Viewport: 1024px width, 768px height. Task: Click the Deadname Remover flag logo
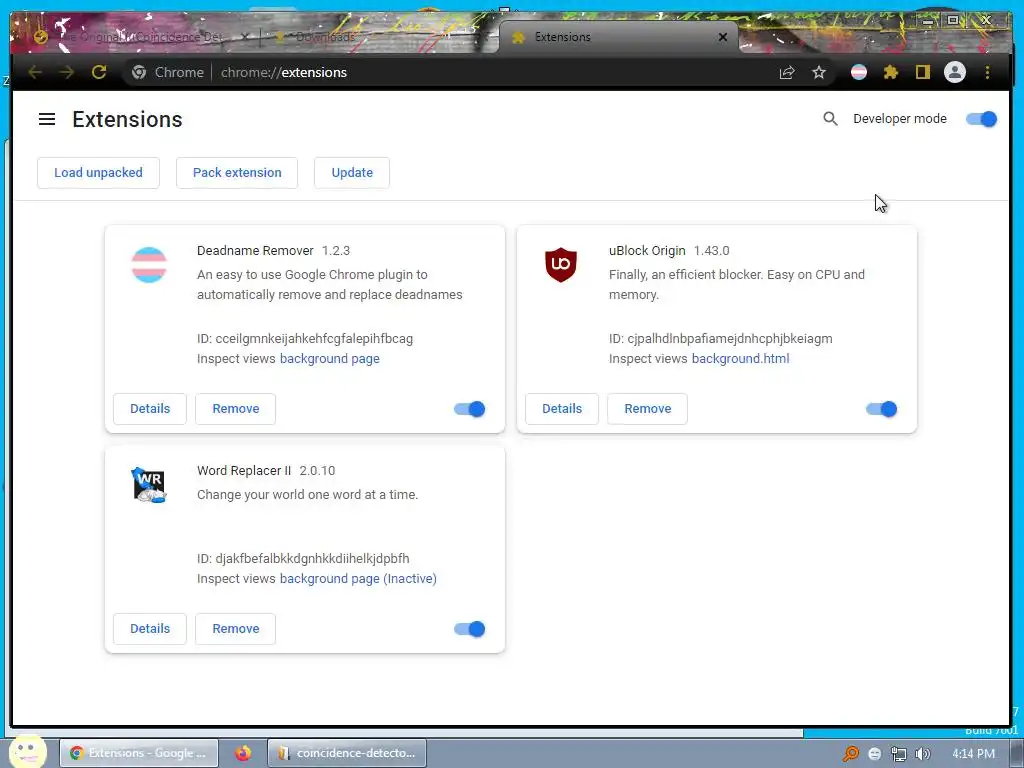149,265
